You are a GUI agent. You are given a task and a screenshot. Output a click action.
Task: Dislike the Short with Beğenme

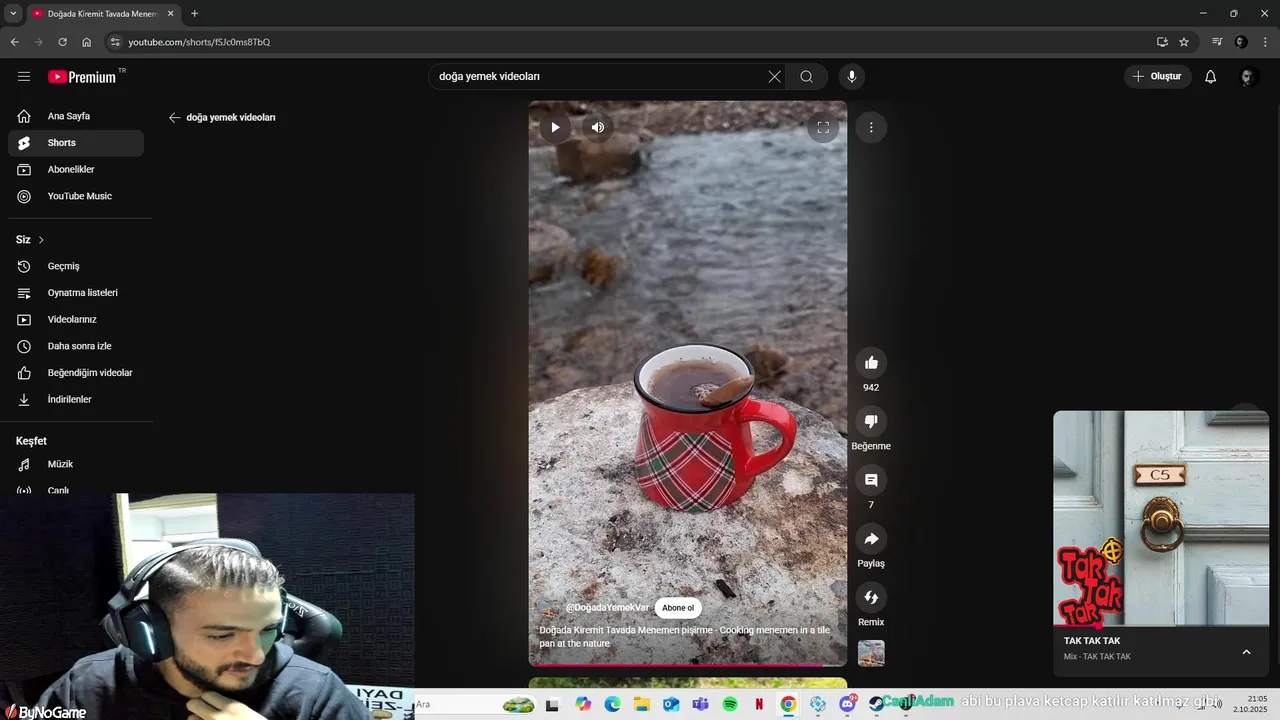pyautogui.click(x=871, y=421)
